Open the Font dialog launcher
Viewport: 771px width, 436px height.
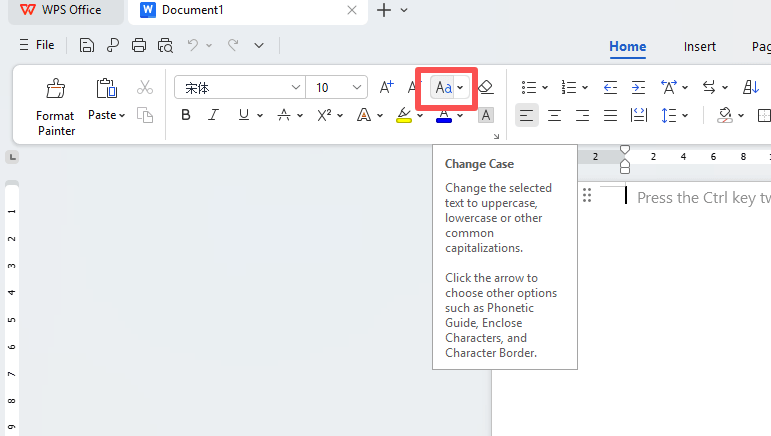[x=496, y=137]
